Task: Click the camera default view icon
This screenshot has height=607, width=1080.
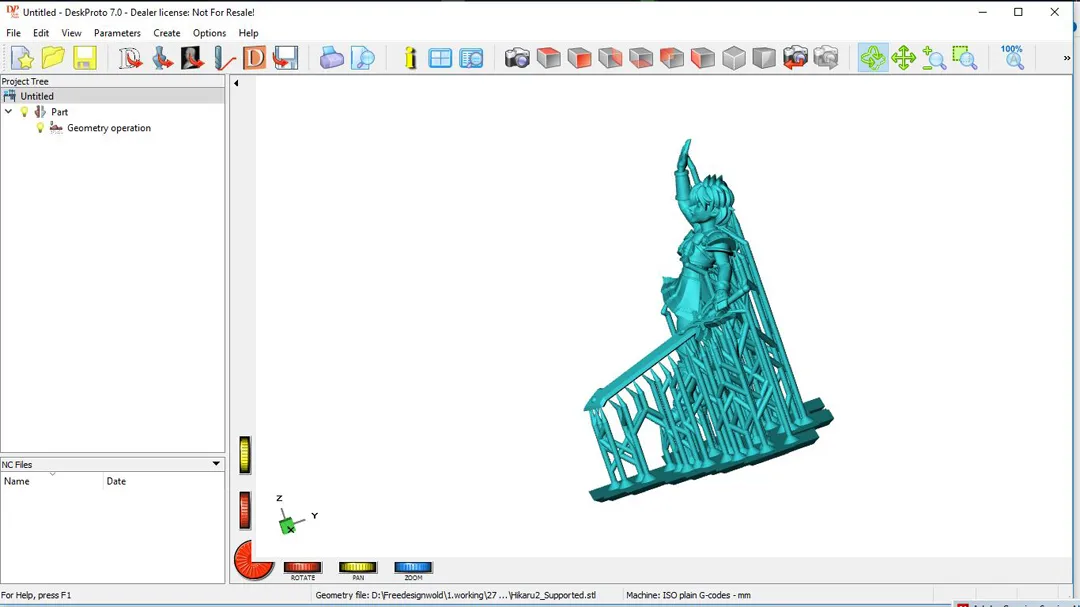Action: [517, 58]
